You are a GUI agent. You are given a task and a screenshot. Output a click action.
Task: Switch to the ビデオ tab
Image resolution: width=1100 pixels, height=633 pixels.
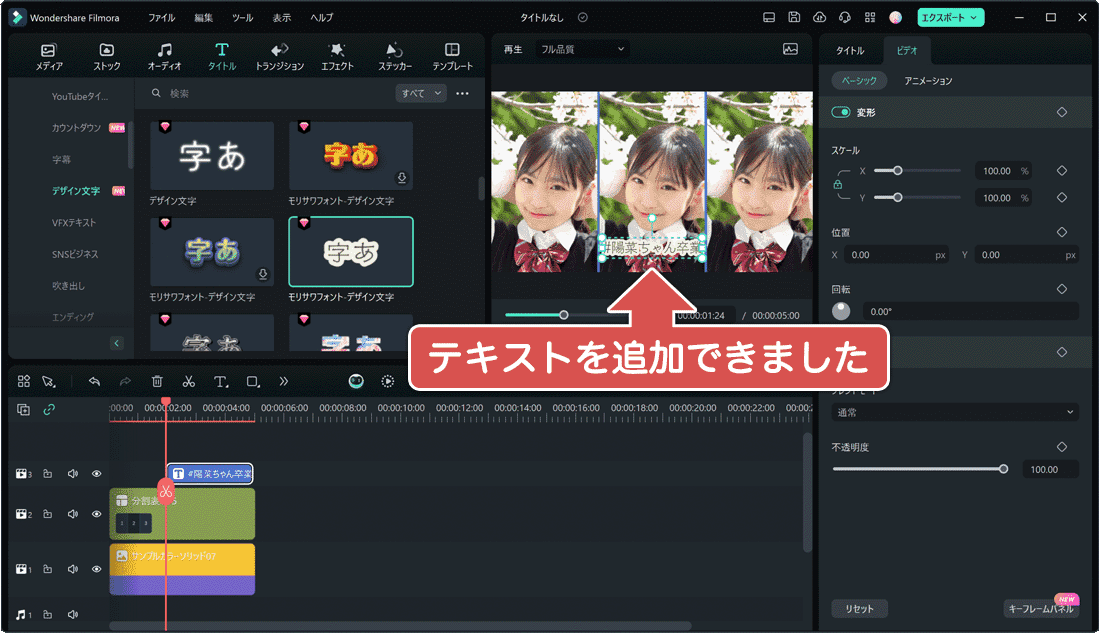point(906,50)
